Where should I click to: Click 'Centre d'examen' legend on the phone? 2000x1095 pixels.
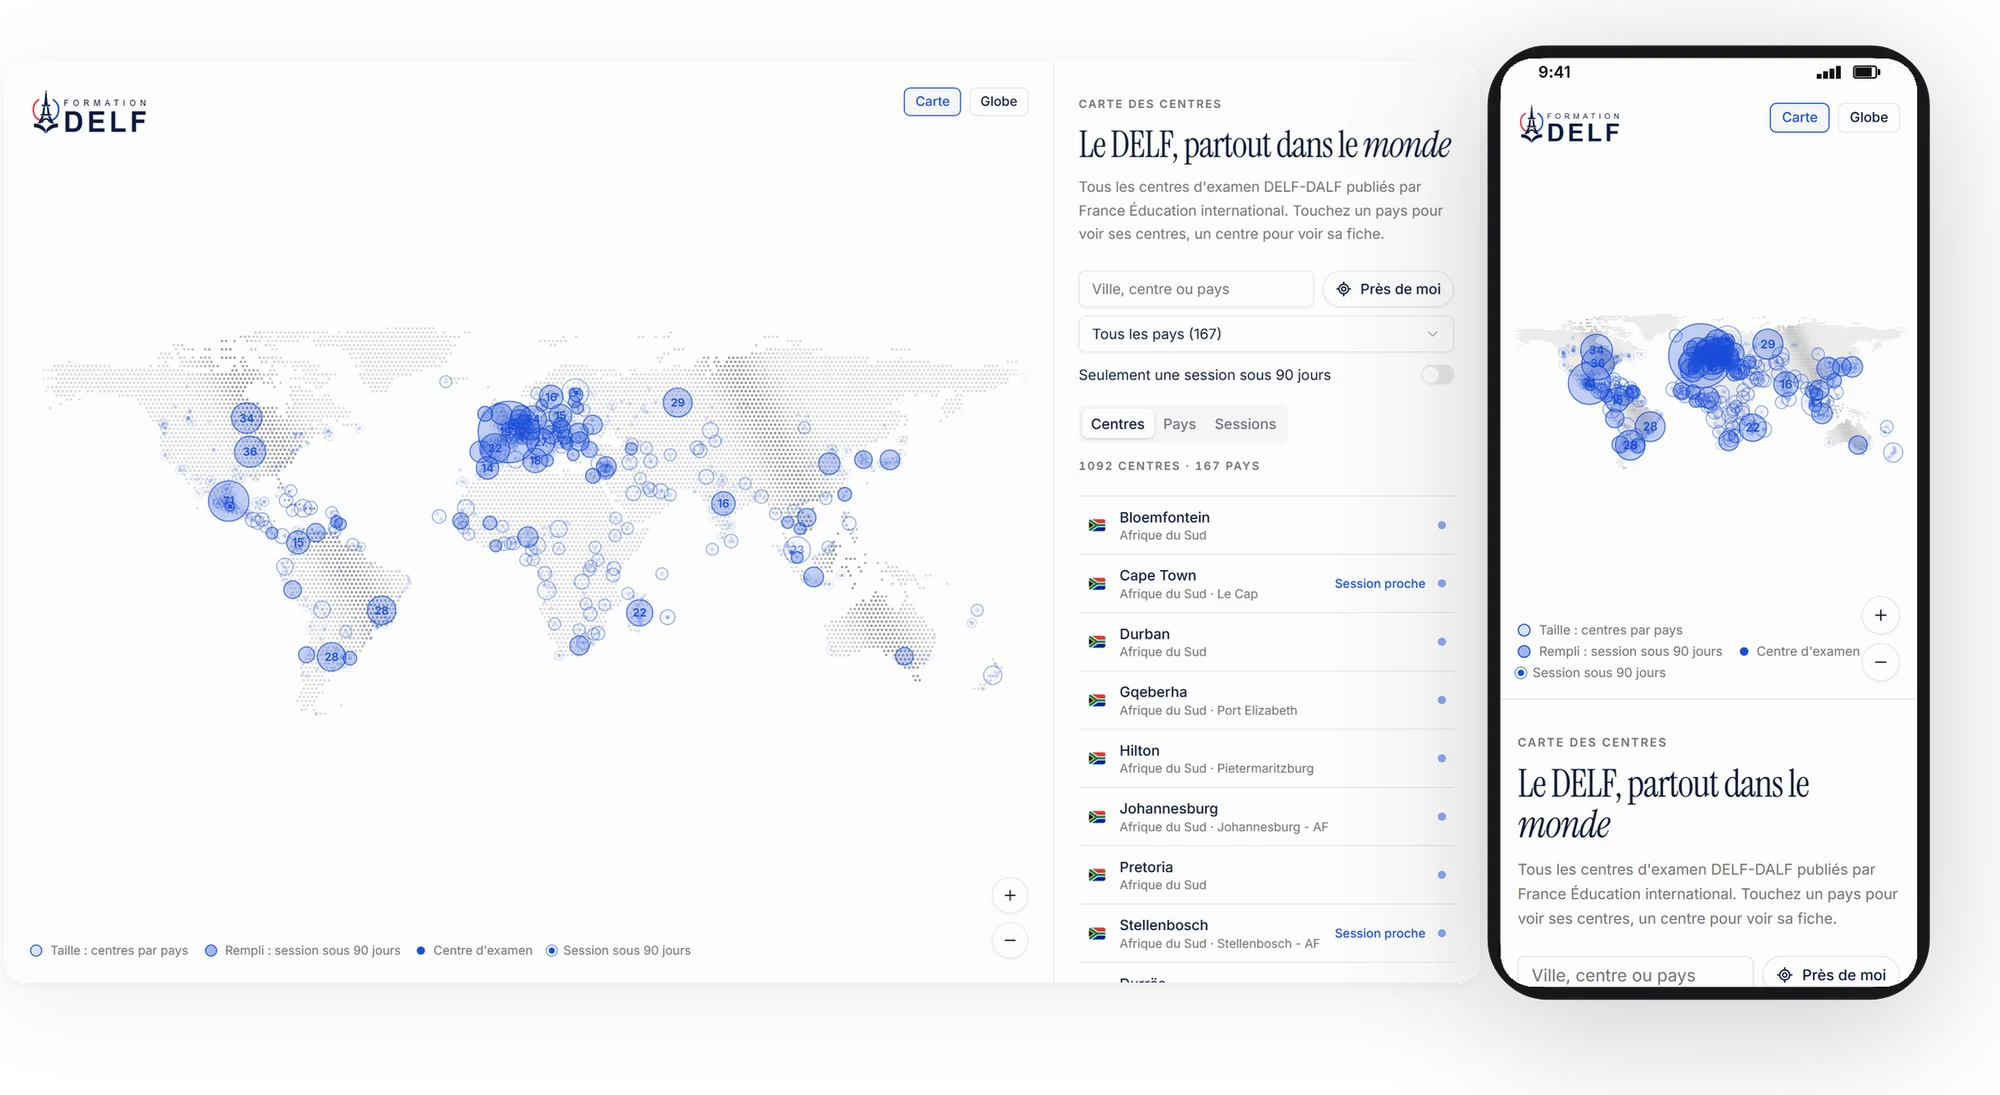pos(1799,651)
